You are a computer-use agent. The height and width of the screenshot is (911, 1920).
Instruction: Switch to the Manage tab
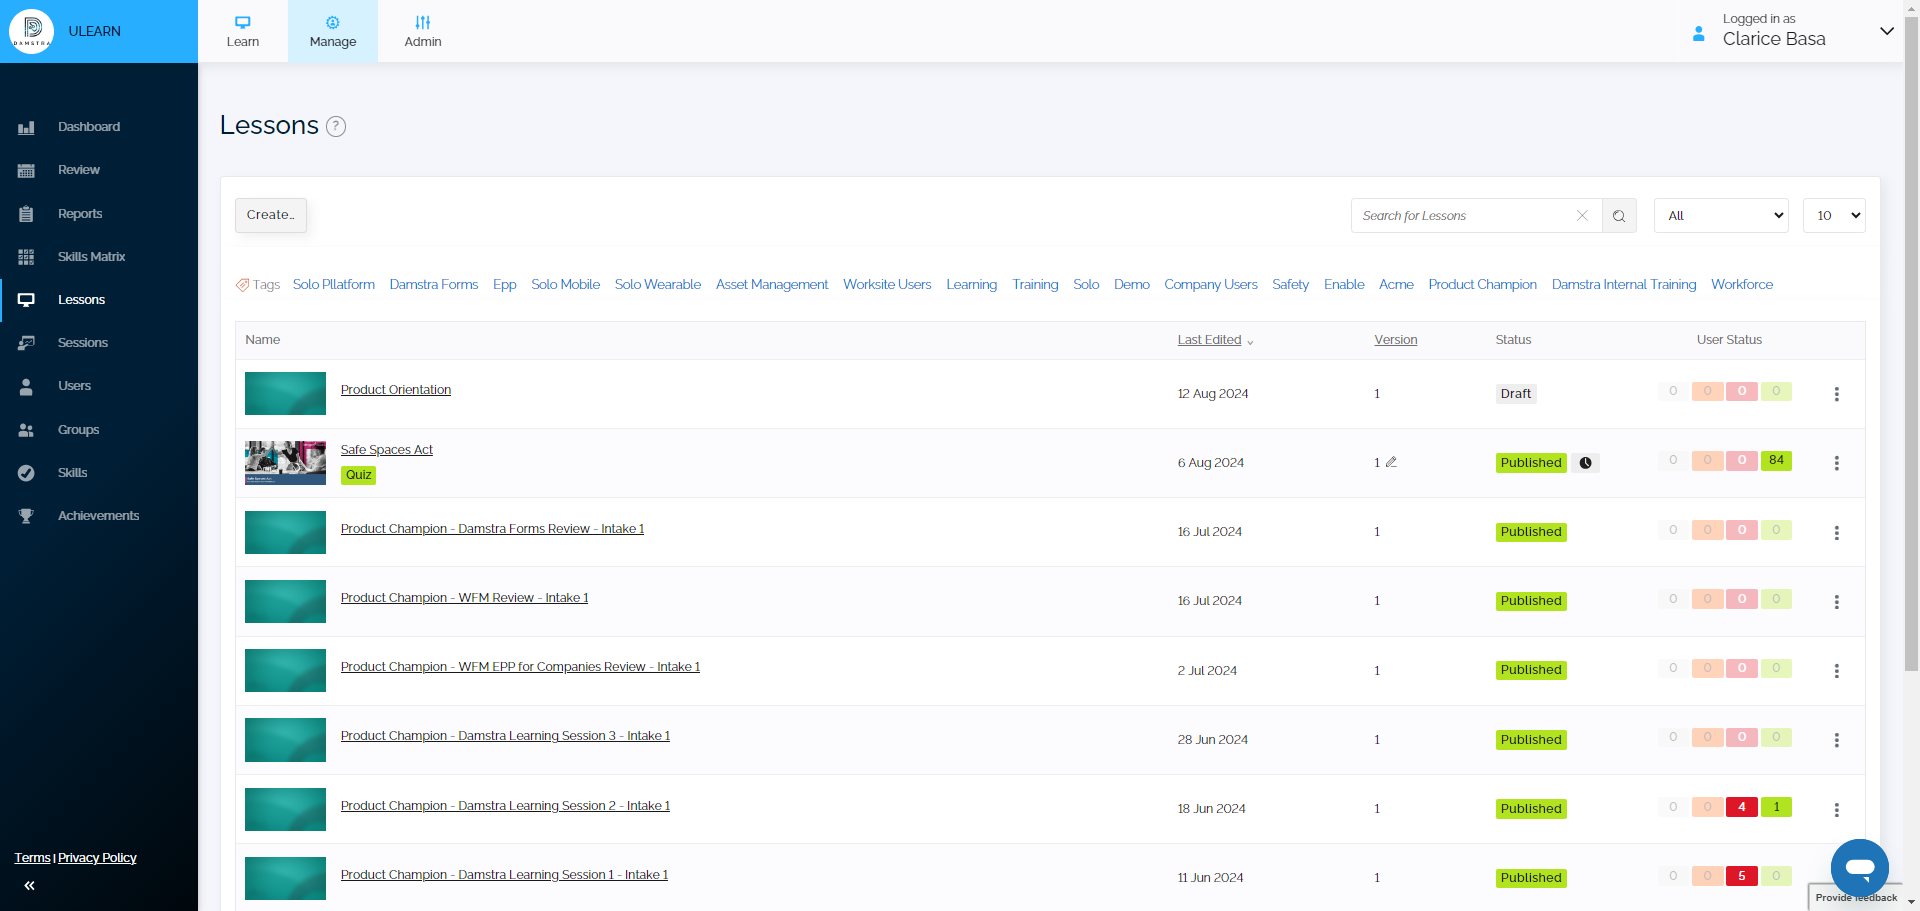coord(333,31)
